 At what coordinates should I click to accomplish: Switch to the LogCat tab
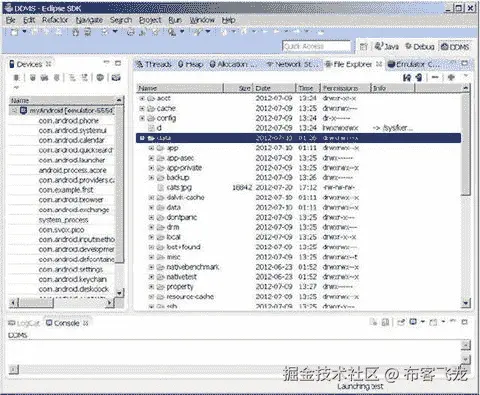point(24,323)
